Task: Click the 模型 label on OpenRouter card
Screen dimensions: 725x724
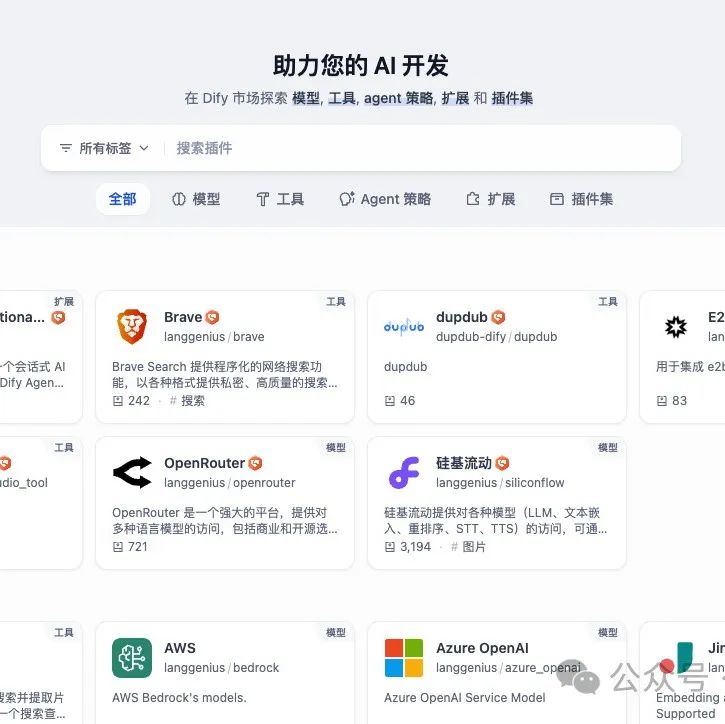Action: [336, 448]
